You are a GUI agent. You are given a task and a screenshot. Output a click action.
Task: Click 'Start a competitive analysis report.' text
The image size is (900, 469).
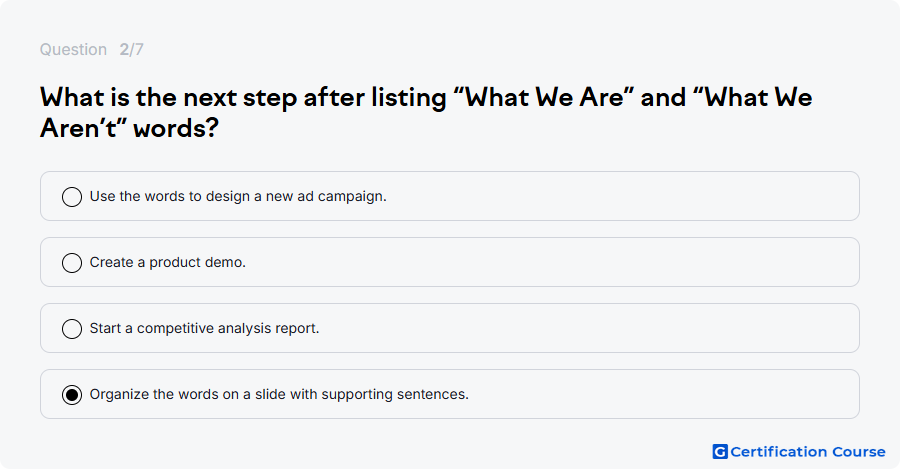[204, 328]
